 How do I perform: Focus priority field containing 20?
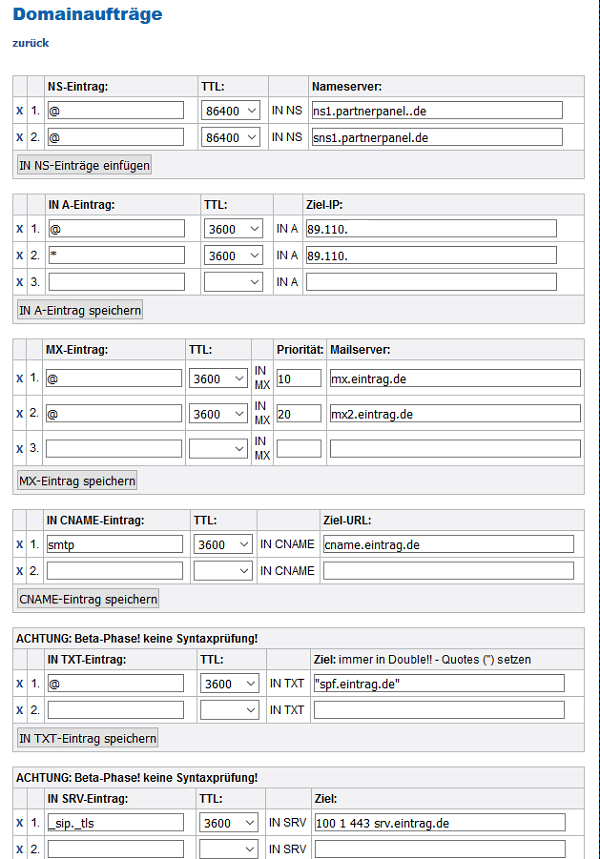tap(299, 414)
